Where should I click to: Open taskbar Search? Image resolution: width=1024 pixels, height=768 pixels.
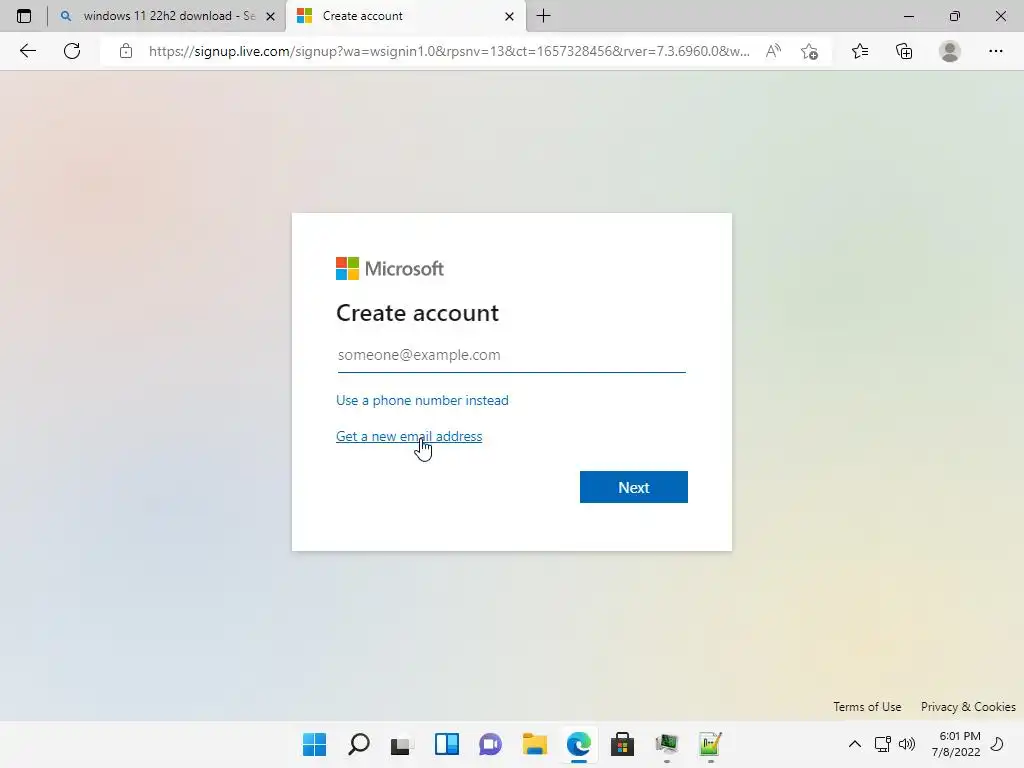pyautogui.click(x=359, y=744)
